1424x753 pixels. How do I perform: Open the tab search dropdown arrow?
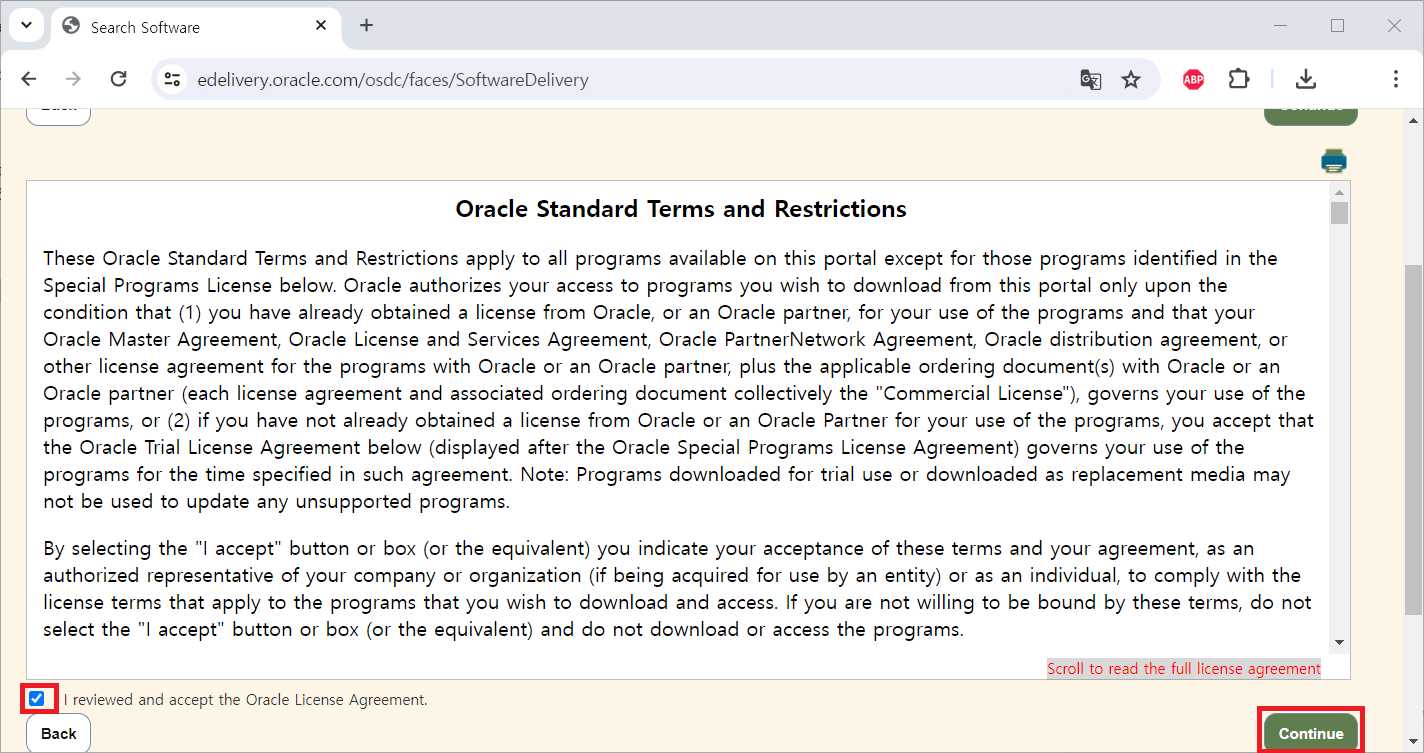pyautogui.click(x=25, y=25)
